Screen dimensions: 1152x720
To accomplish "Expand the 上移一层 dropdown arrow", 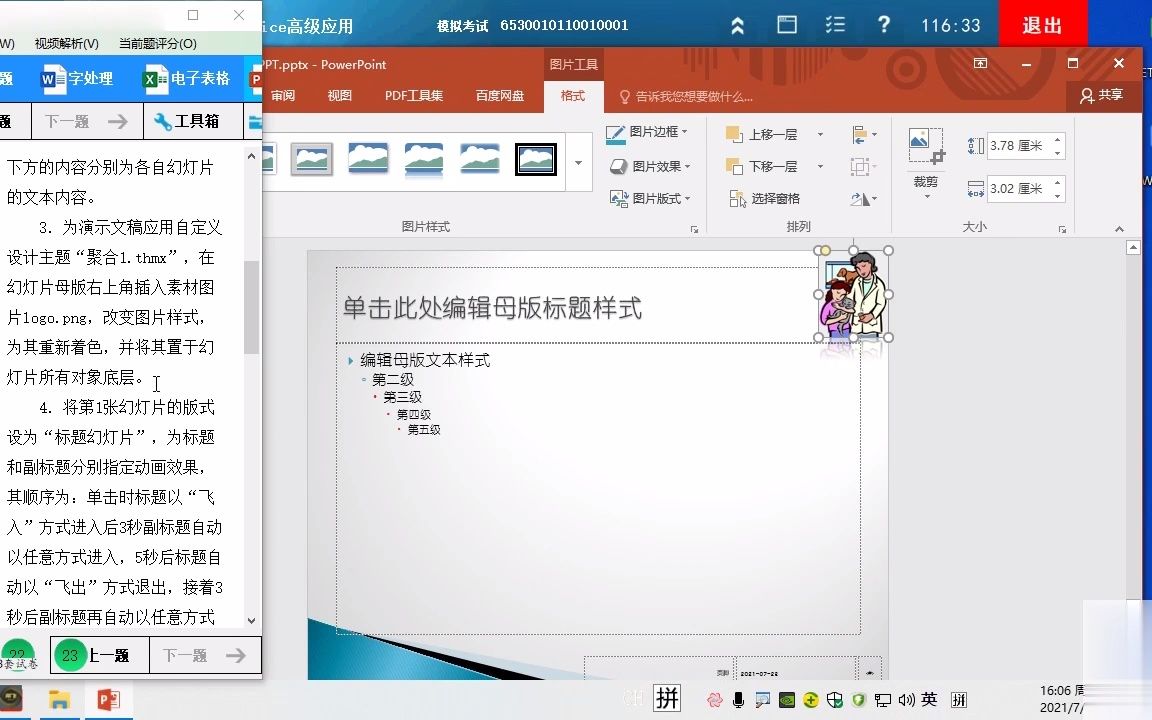I will click(822, 133).
